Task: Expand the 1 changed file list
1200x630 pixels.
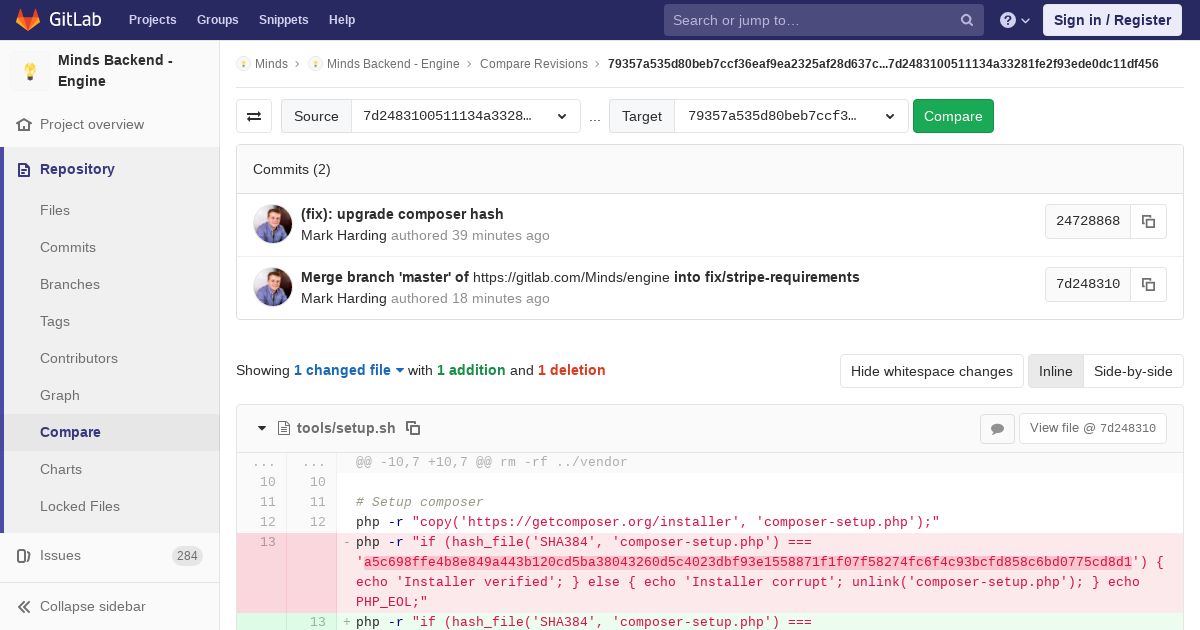Action: pos(349,370)
